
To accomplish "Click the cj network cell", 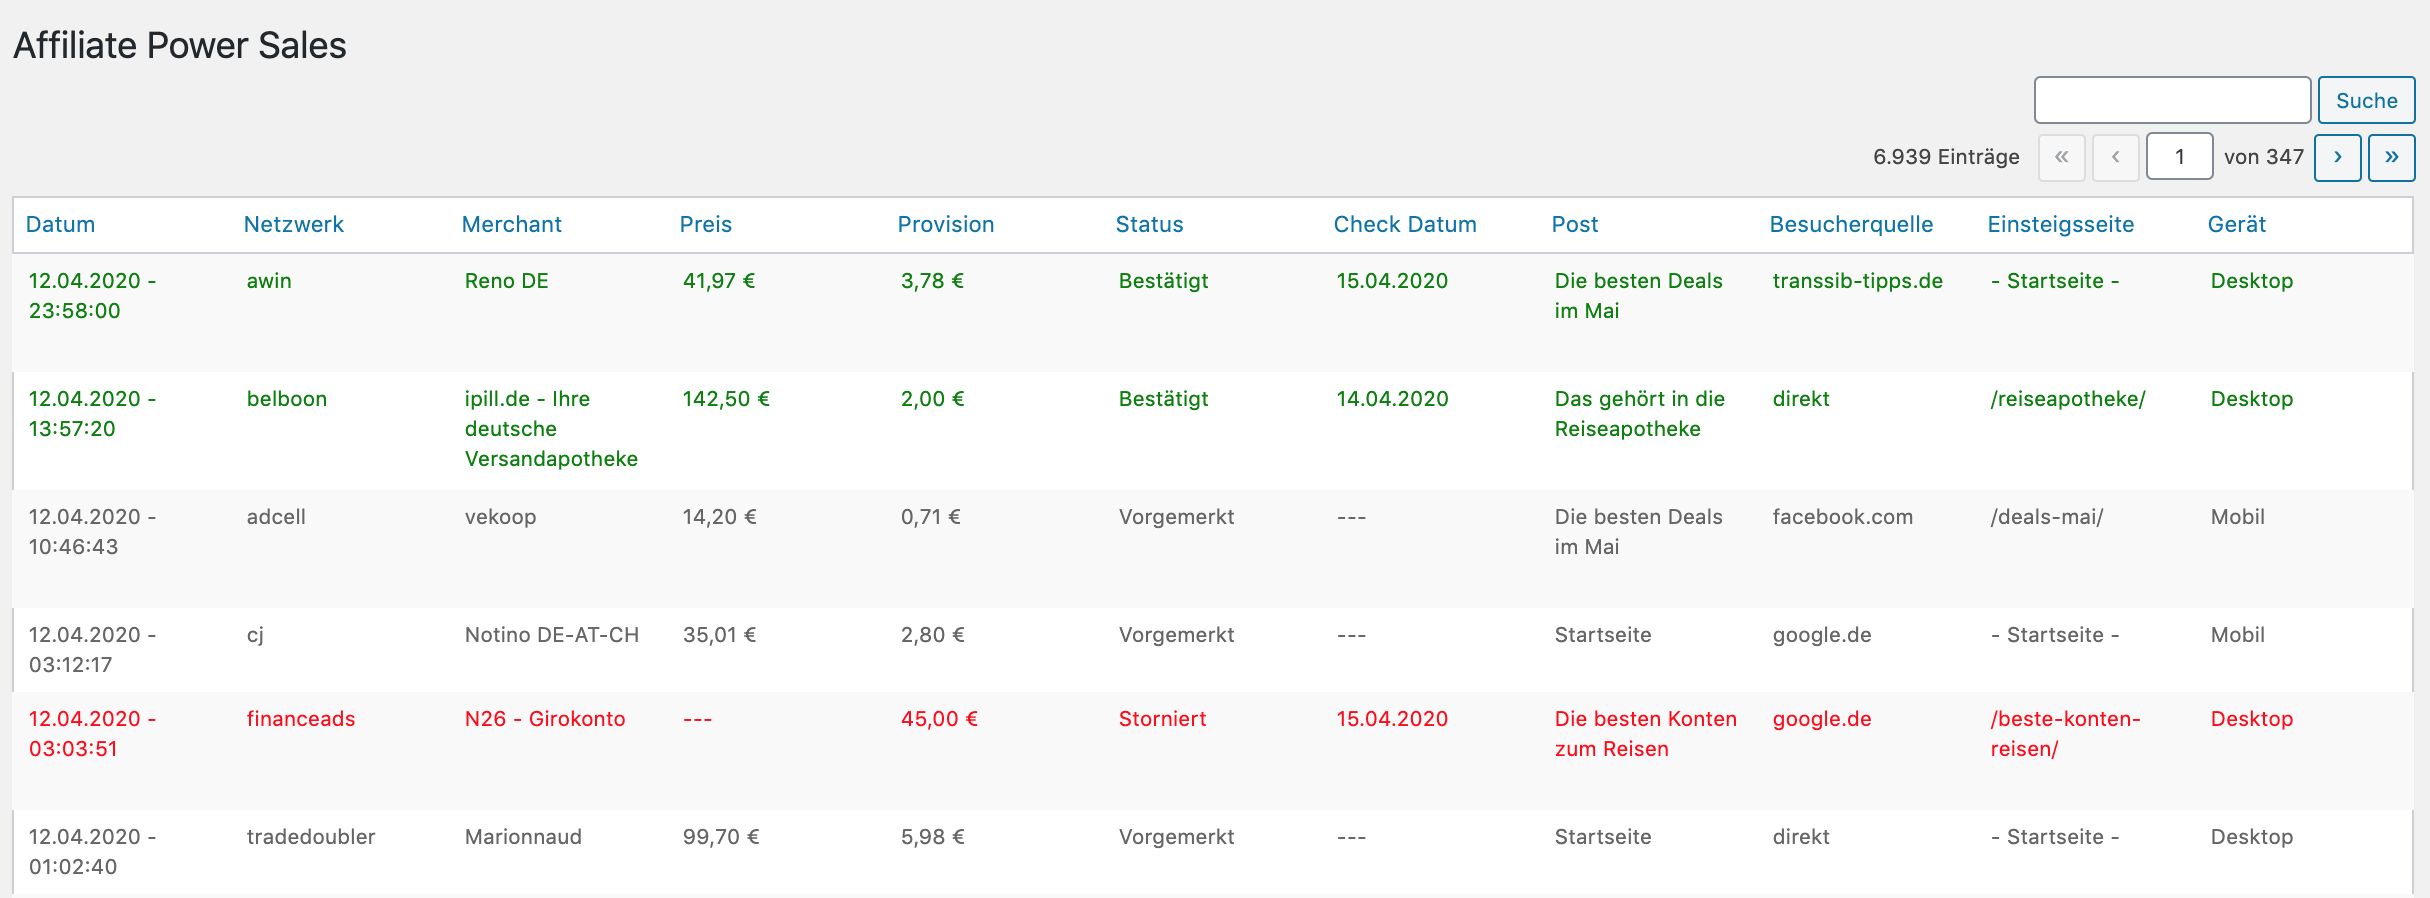I will pos(255,635).
